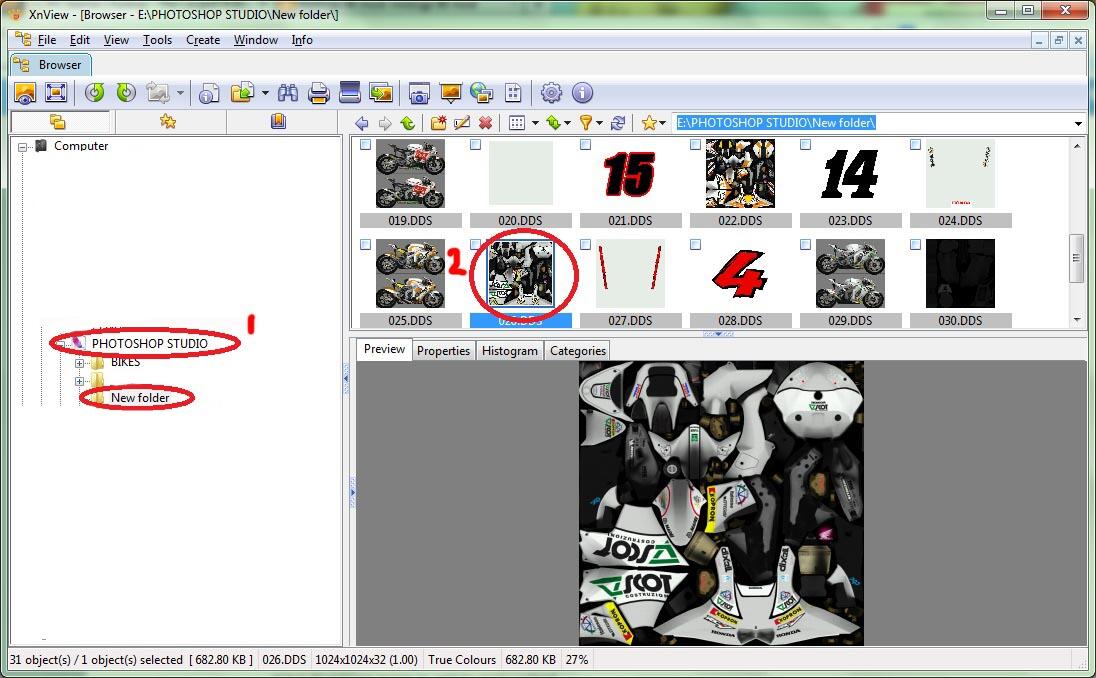Viewport: 1096px width, 678px height.
Task: Click the web page globe icon
Action: tap(482, 92)
